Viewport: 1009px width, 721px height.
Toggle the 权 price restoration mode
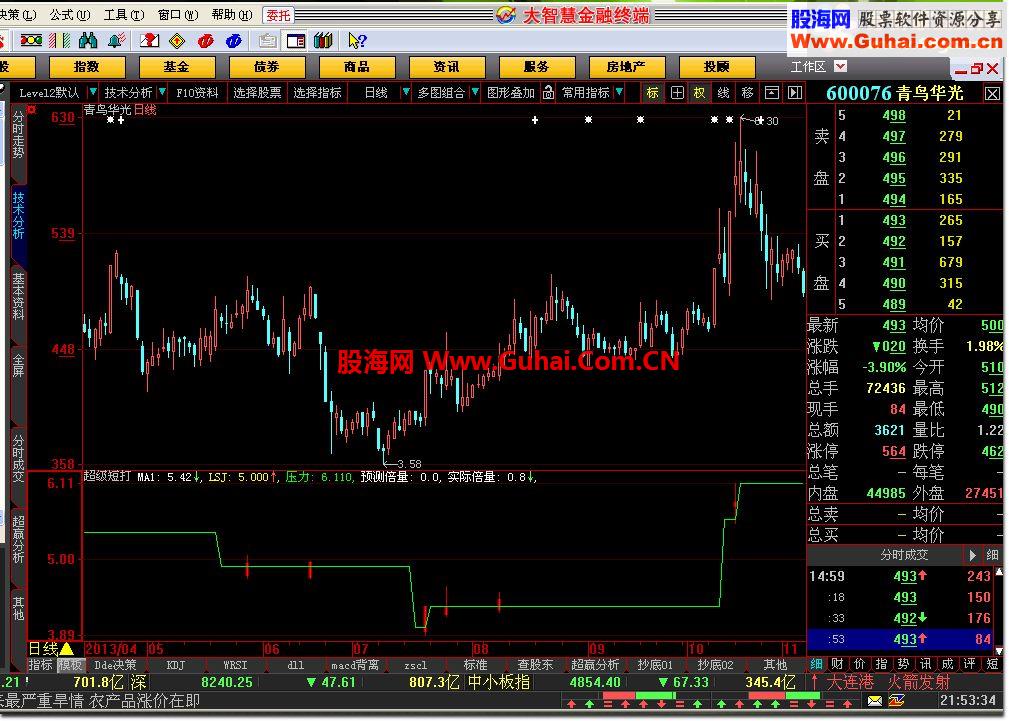tap(699, 92)
